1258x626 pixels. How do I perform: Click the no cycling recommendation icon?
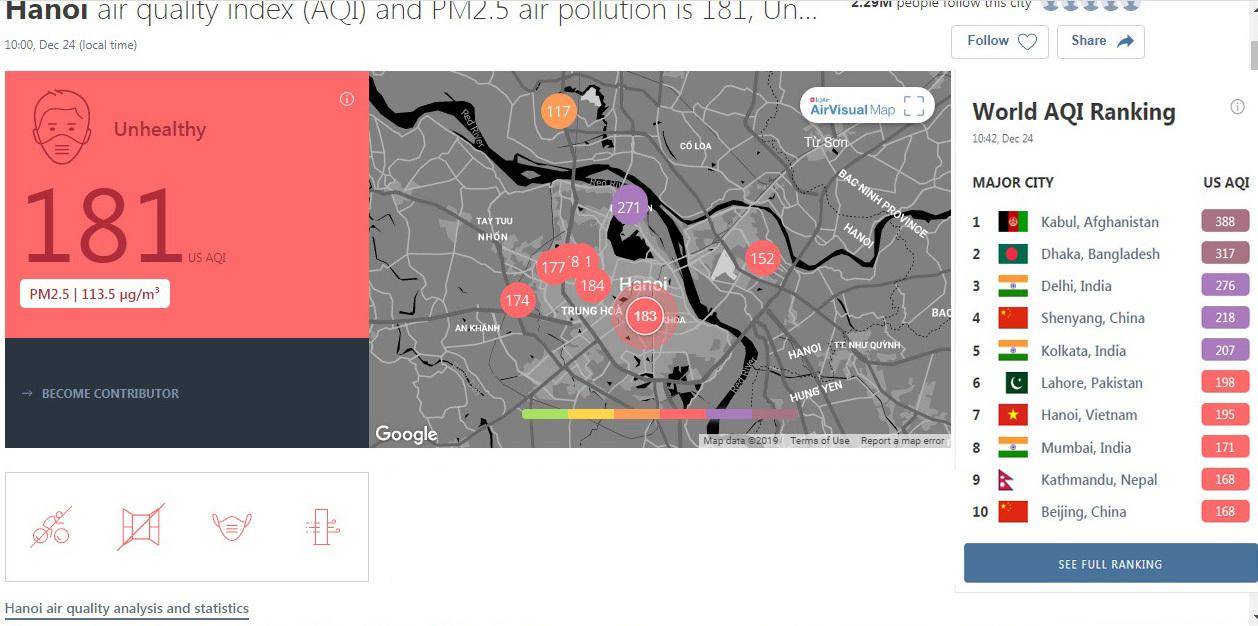click(50, 526)
